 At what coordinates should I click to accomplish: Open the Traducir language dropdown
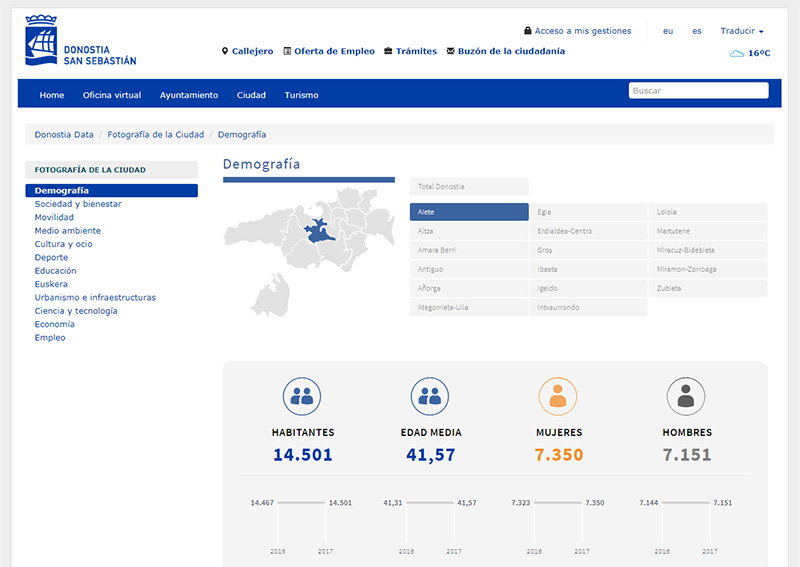[x=742, y=31]
